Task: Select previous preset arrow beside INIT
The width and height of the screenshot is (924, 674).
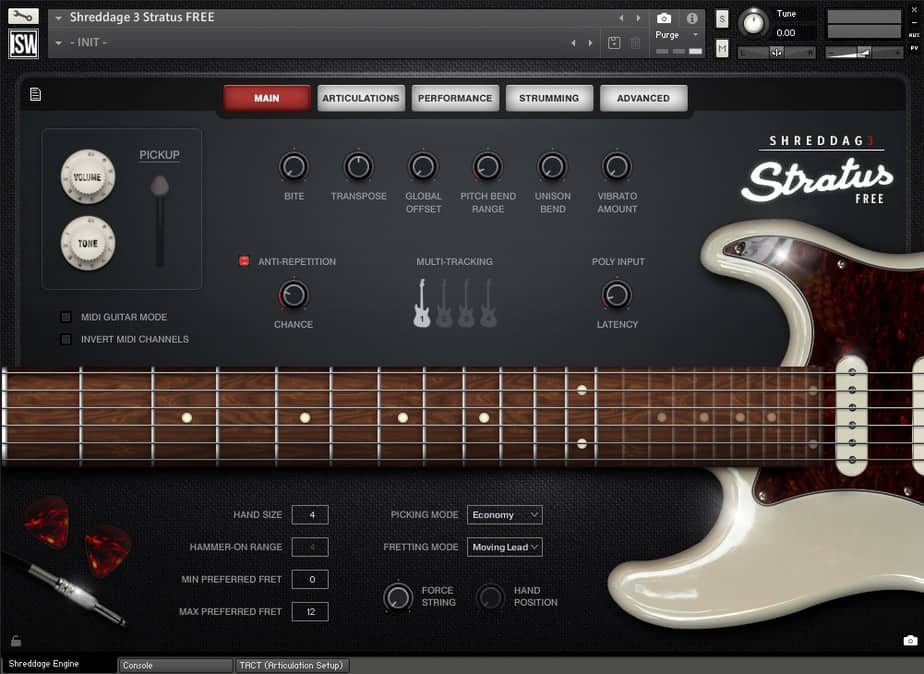Action: (573, 43)
